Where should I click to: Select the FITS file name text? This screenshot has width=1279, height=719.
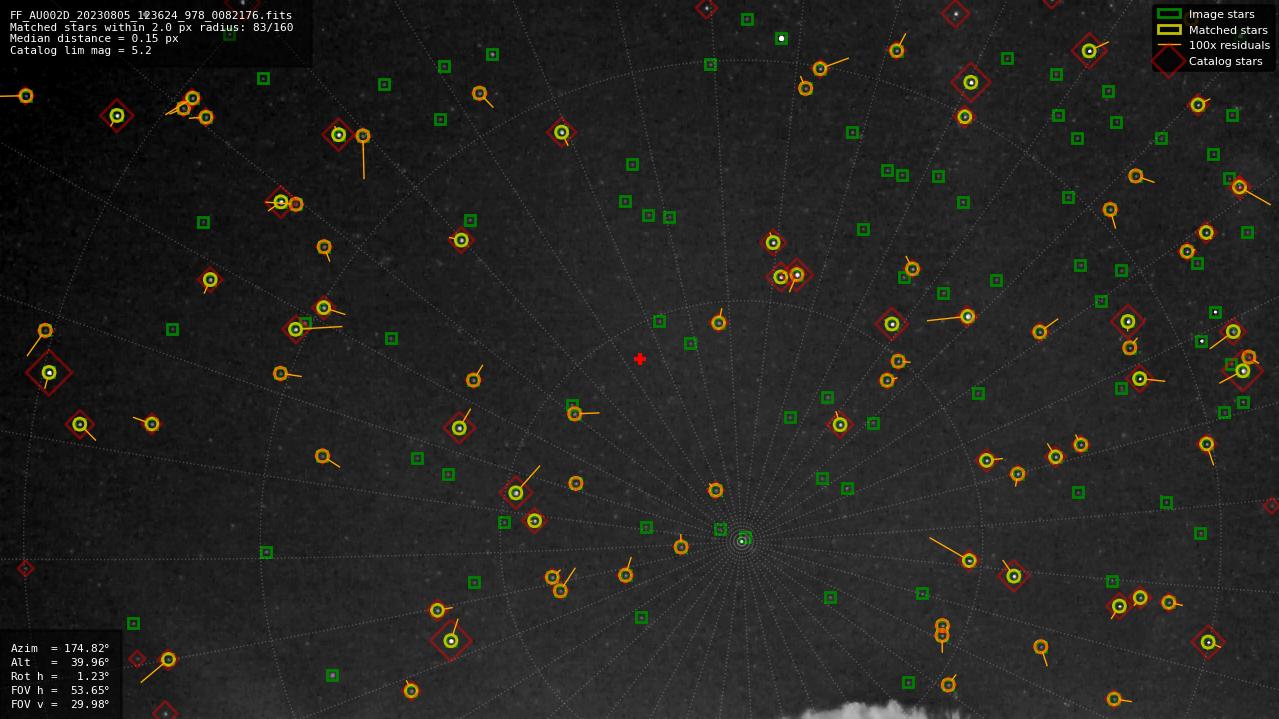pos(151,16)
